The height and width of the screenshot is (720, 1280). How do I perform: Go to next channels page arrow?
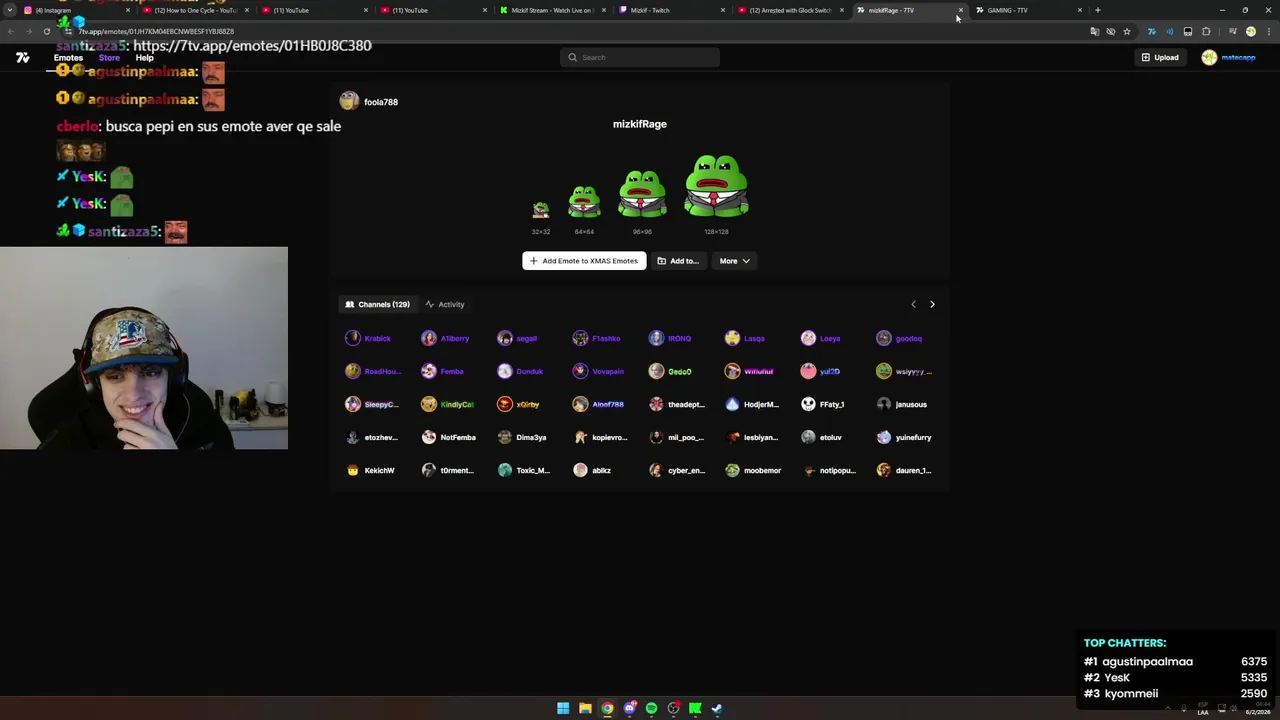coord(932,304)
